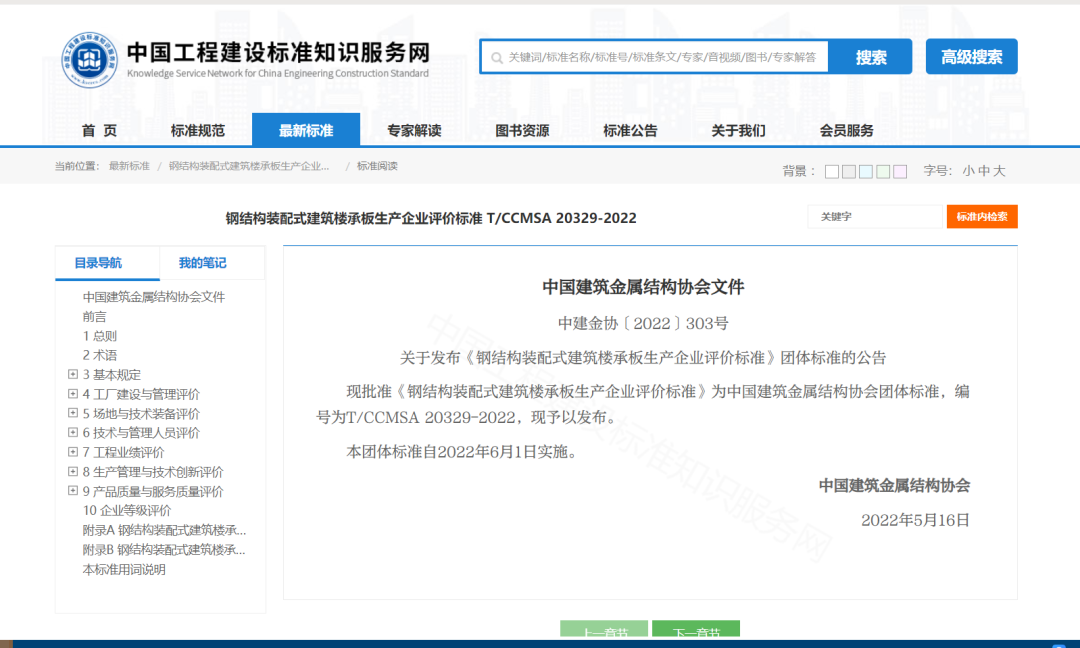Choose light blue background swatch

[x=866, y=171]
